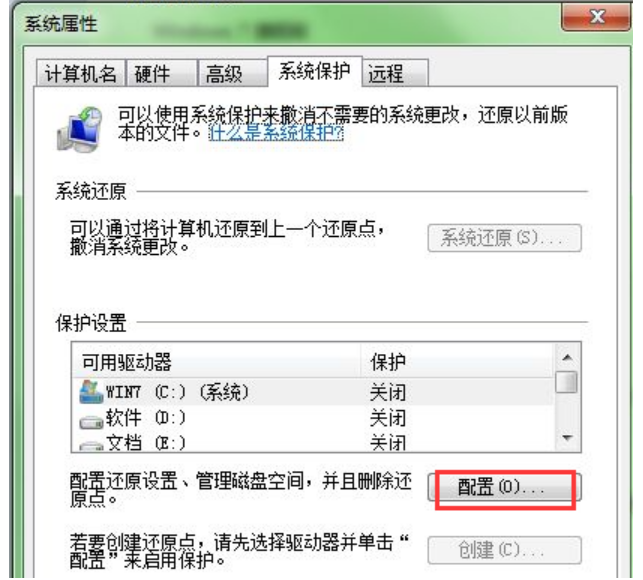This screenshot has width=643, height=580.
Task: Click the drive list scroll down arrow
Action: click(x=567, y=438)
